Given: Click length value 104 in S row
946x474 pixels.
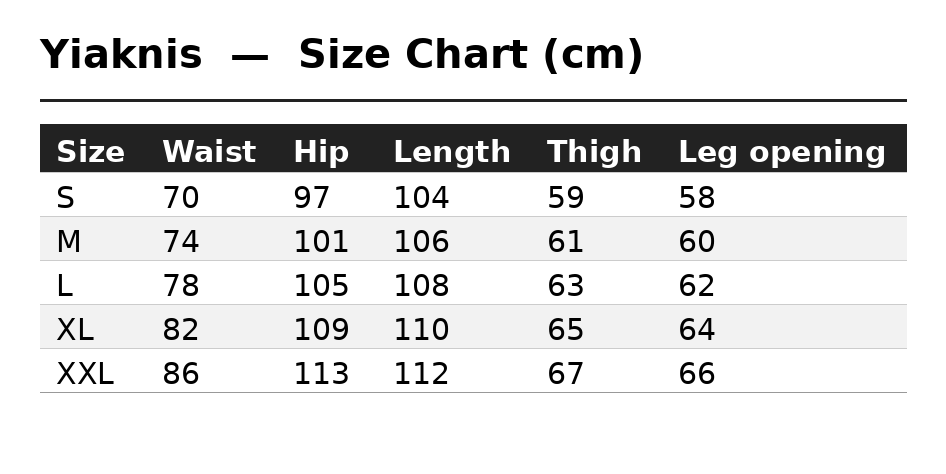Looking at the screenshot, I should coord(421,198).
